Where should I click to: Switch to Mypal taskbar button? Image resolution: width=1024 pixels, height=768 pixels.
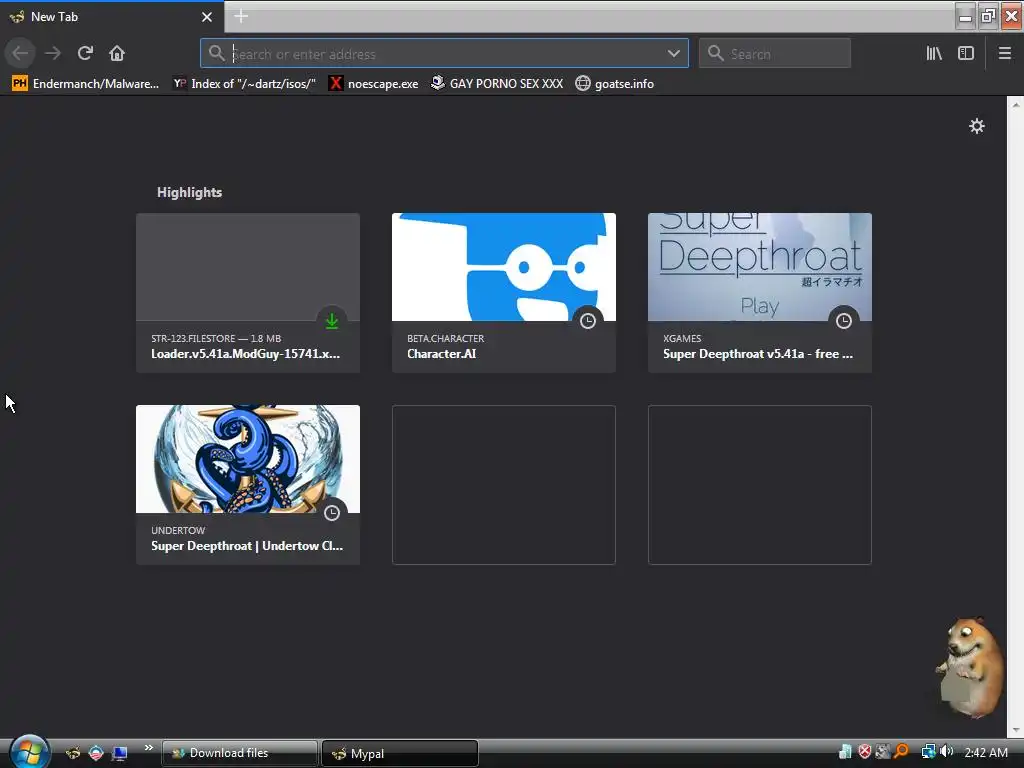(400, 753)
